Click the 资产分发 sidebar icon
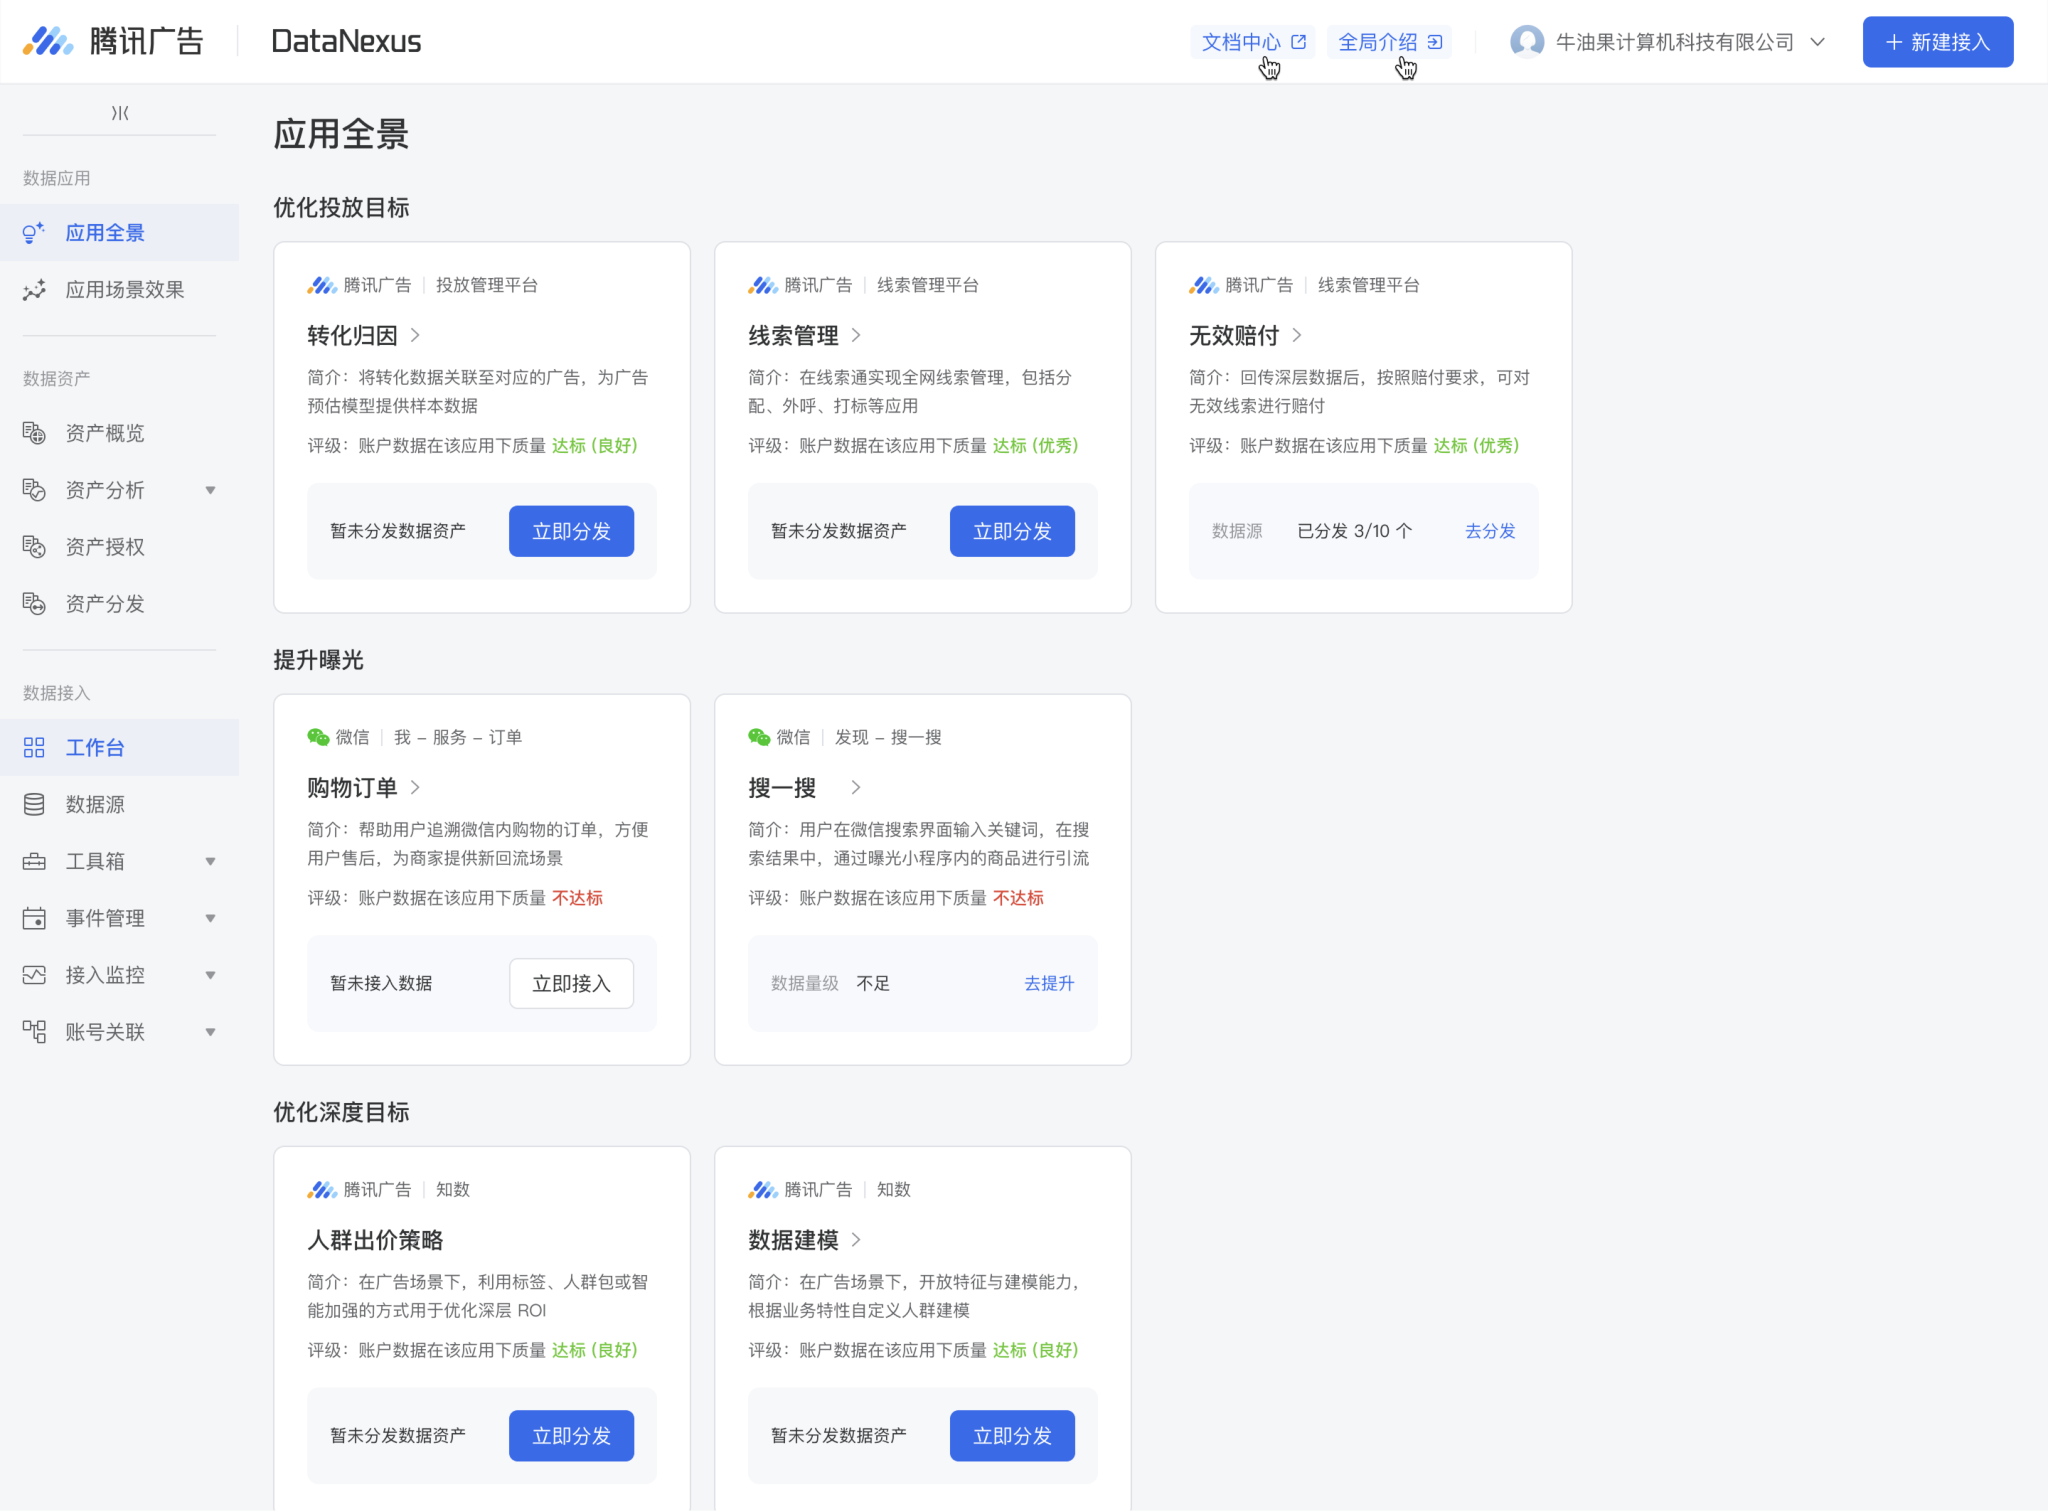The height and width of the screenshot is (1511, 2048). (x=34, y=604)
